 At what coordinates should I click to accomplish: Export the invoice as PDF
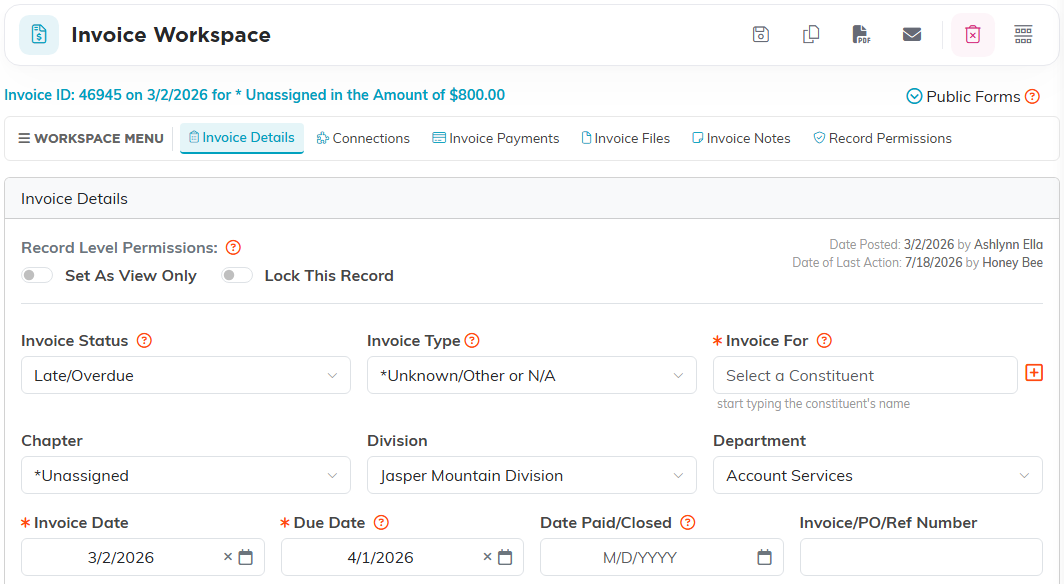pyautogui.click(x=861, y=35)
